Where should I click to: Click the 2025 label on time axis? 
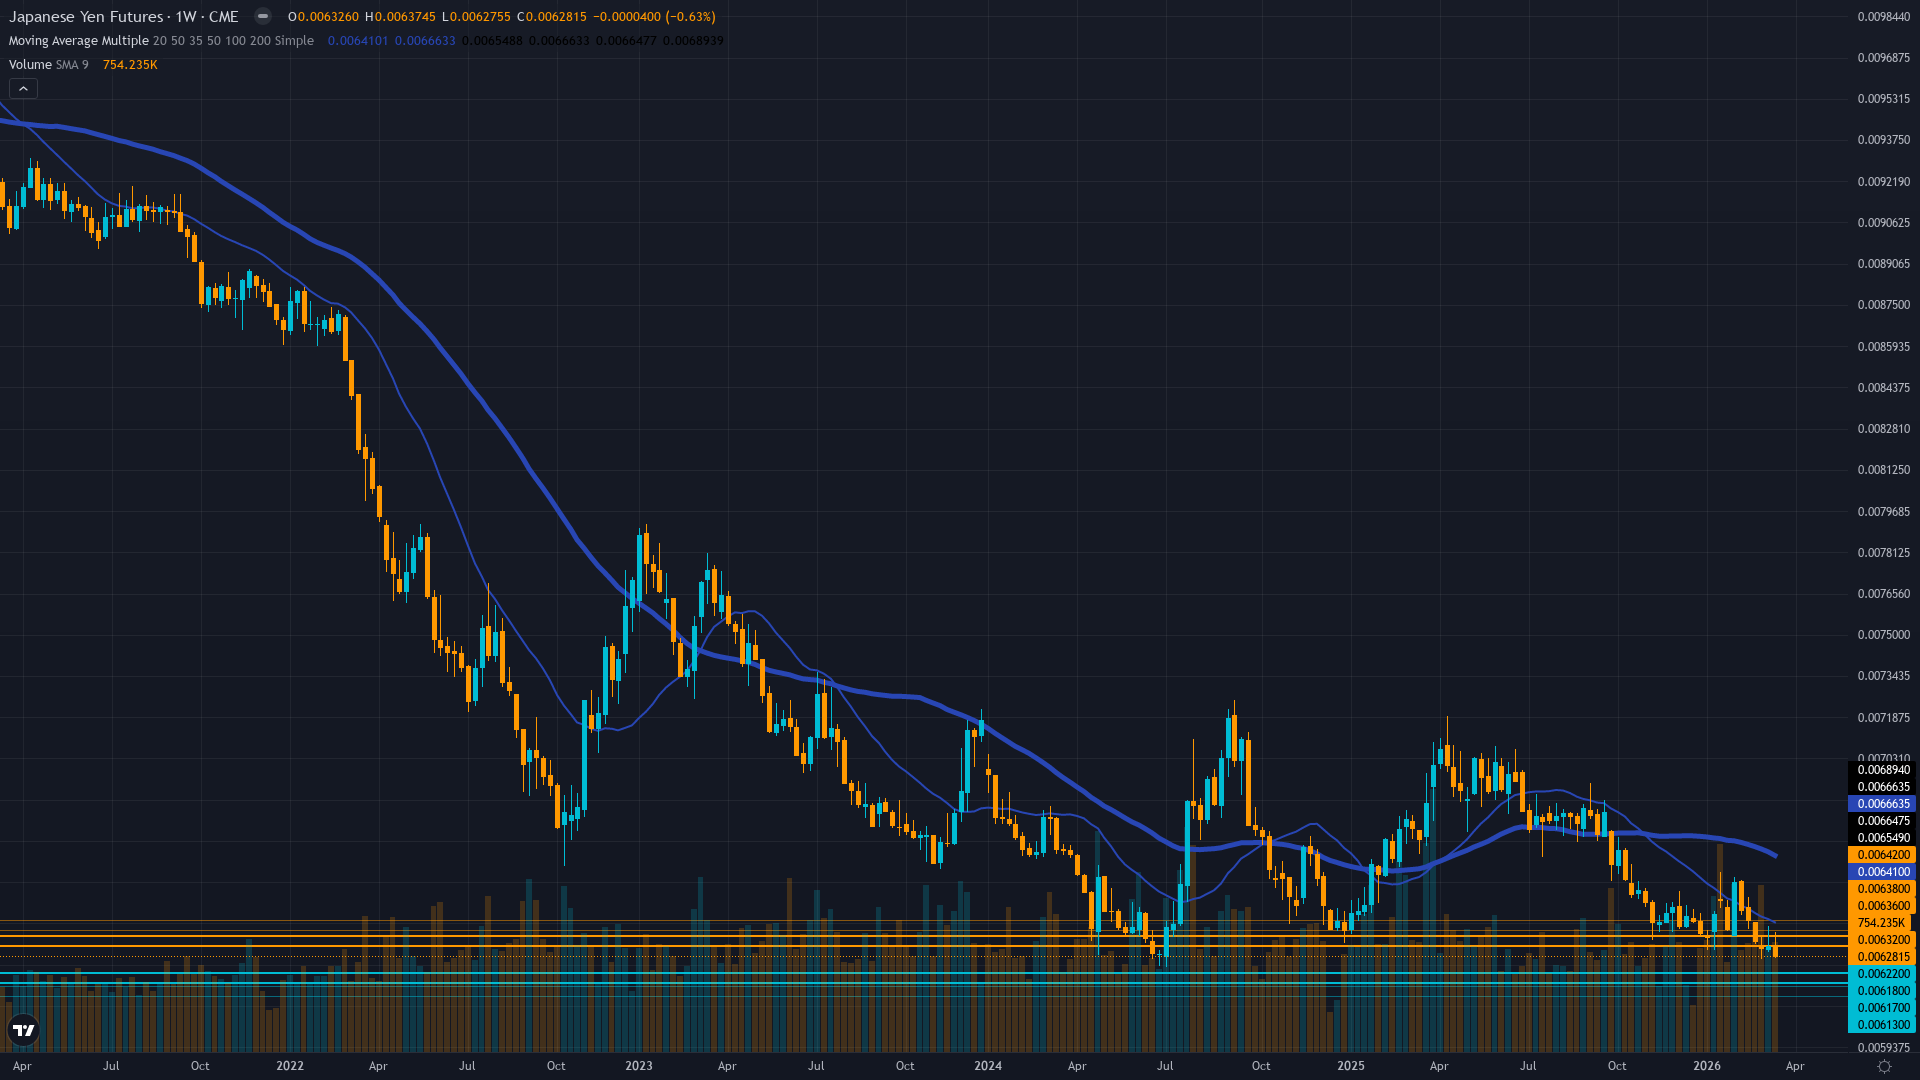(1351, 1066)
